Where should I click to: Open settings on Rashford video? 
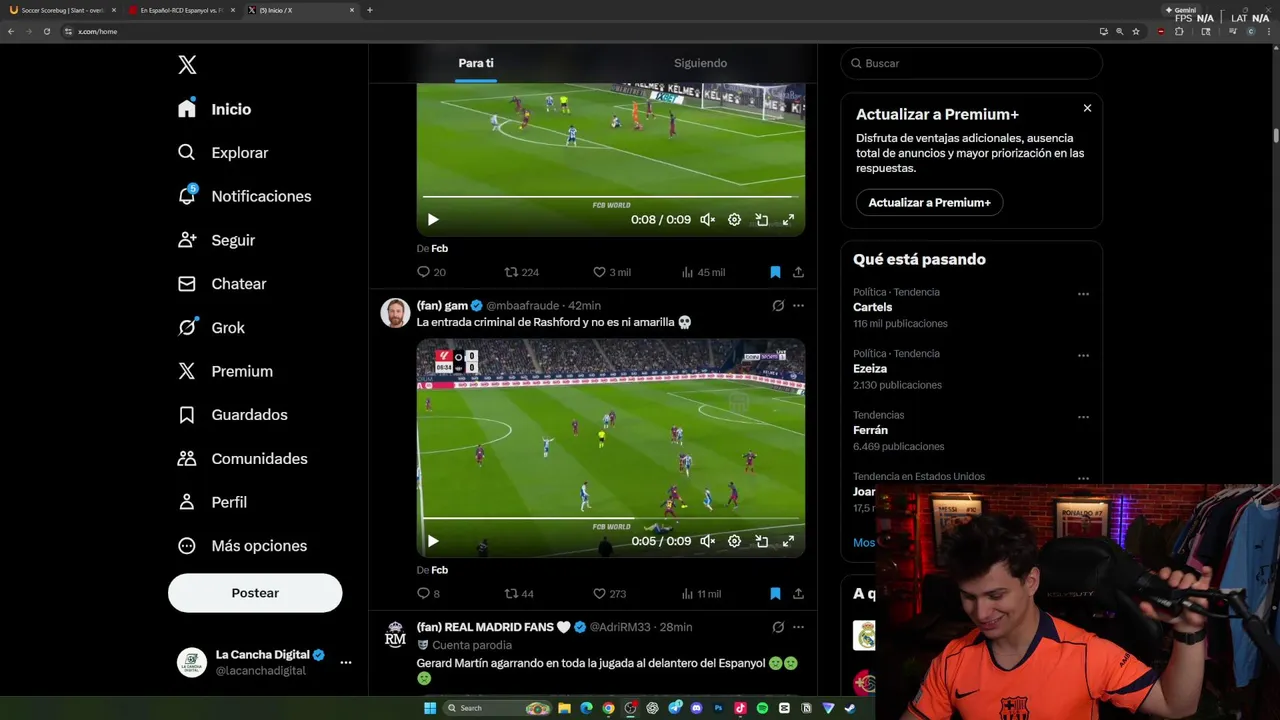734,541
